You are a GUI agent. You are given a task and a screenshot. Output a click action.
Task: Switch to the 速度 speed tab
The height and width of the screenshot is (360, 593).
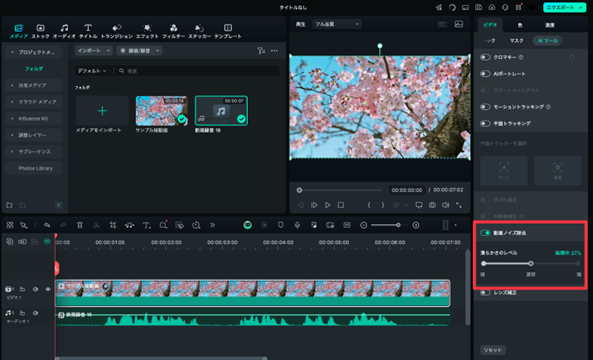click(x=550, y=25)
